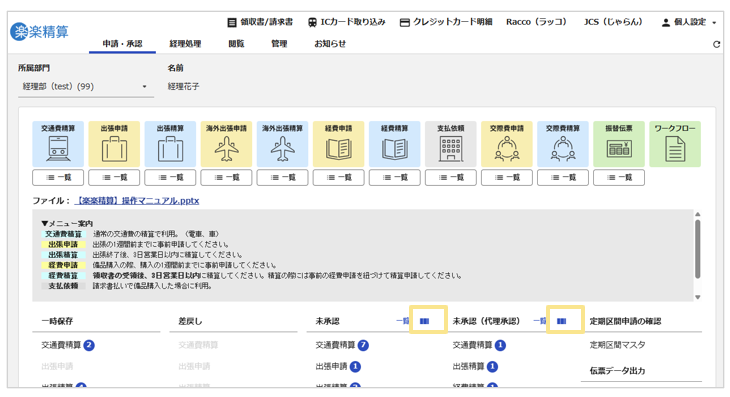This screenshot has width=730, height=397.
Task: Click the 伝票データ出力 heading
Action: click(x=617, y=371)
